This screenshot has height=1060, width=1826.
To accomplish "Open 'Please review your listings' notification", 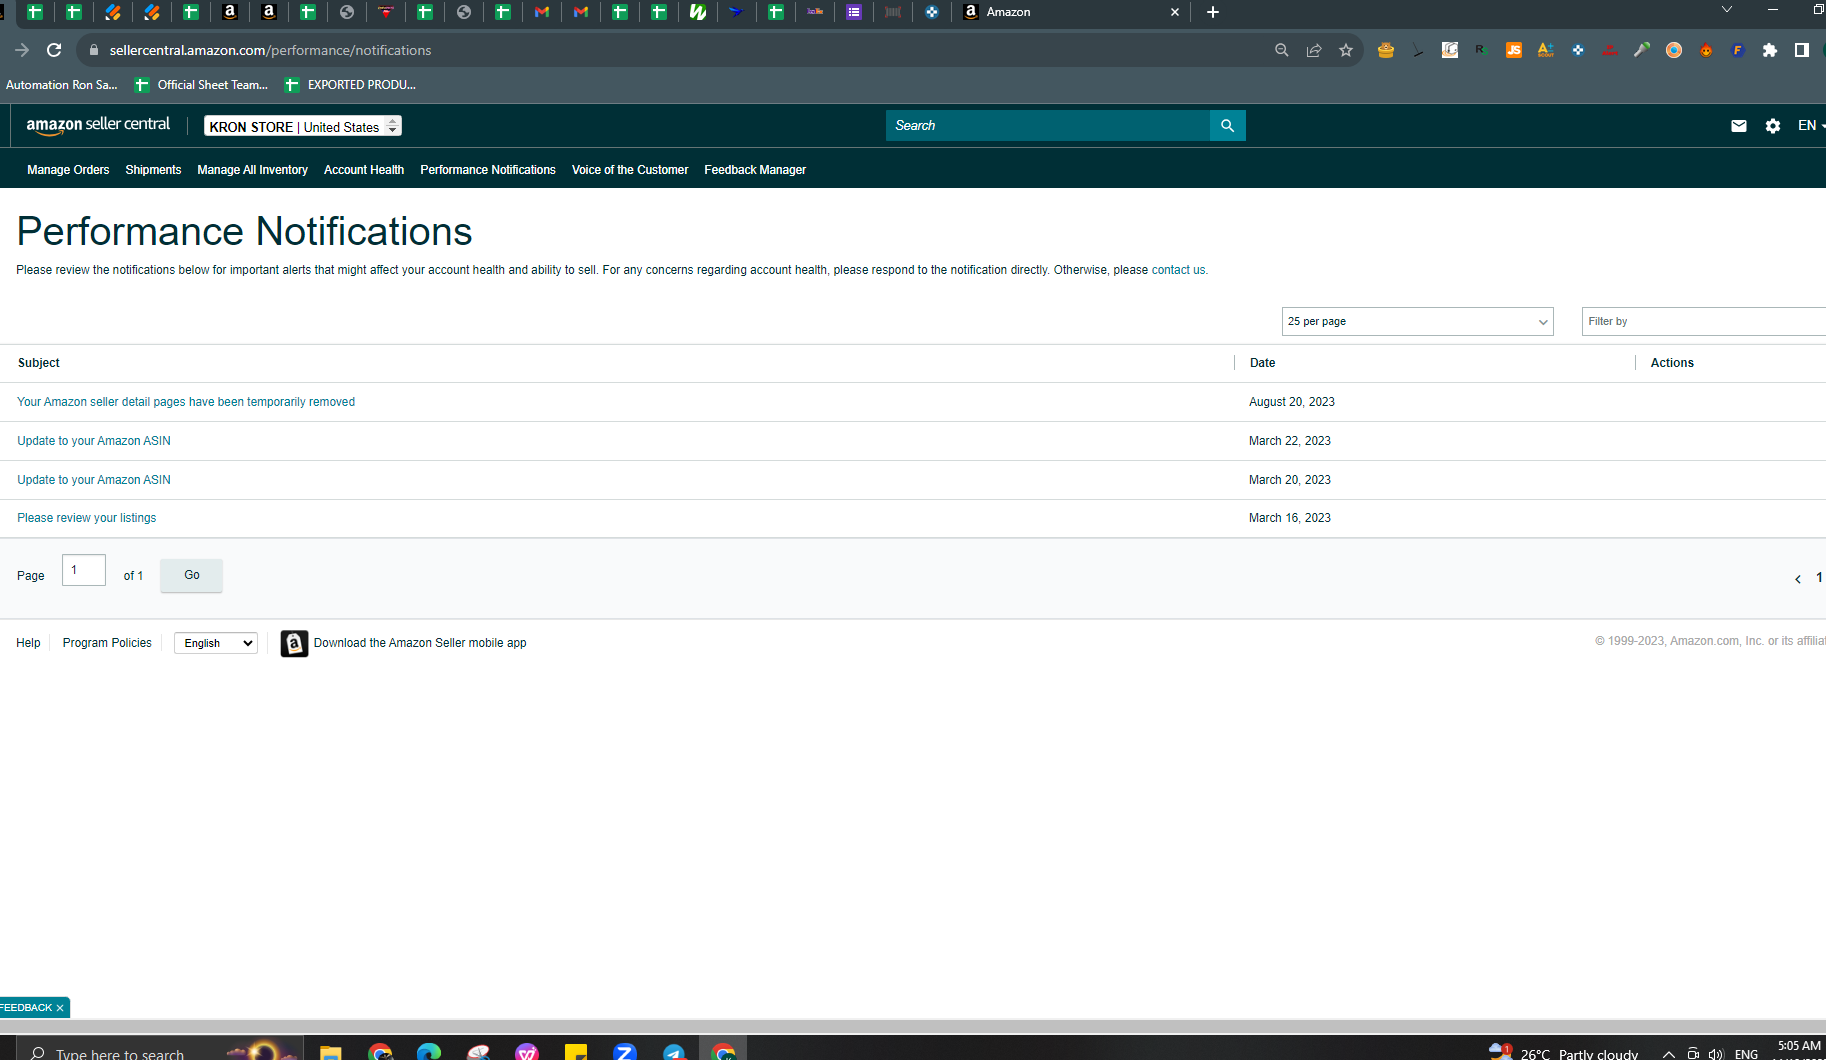I will tap(86, 518).
